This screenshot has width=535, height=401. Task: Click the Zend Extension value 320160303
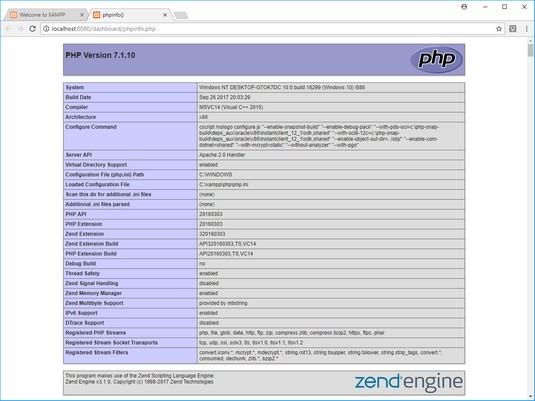[212, 234]
